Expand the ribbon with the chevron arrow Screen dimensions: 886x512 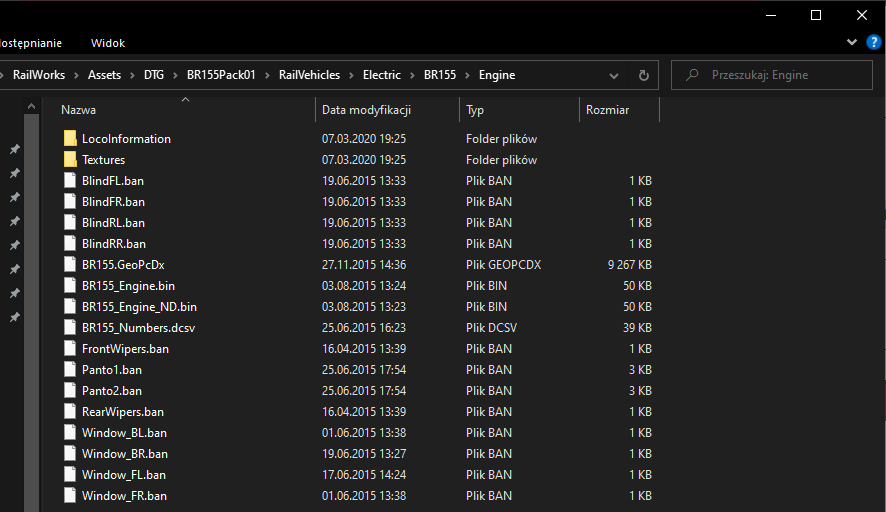851,42
